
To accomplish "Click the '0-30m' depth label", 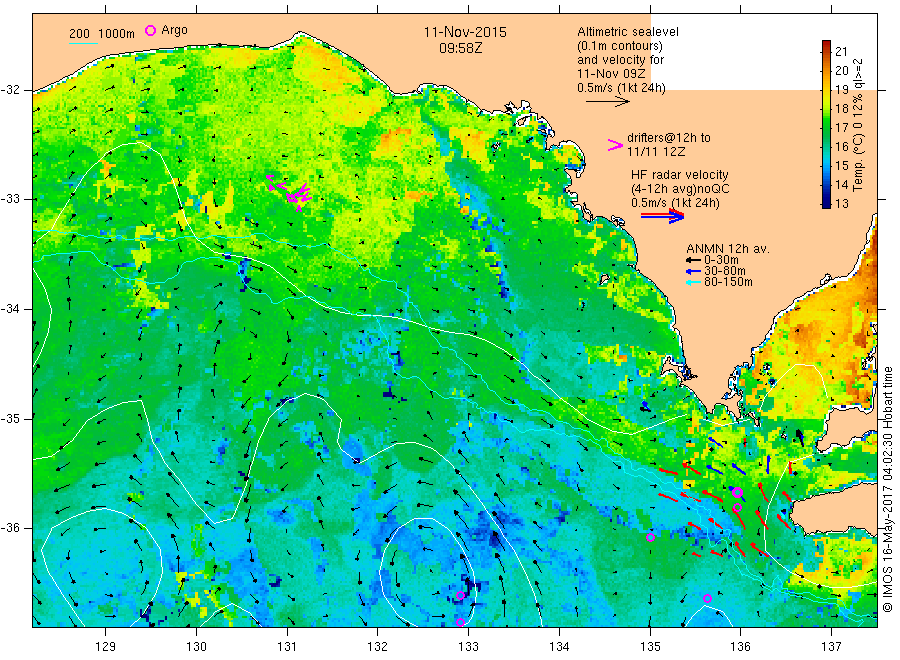I will click(x=721, y=260).
